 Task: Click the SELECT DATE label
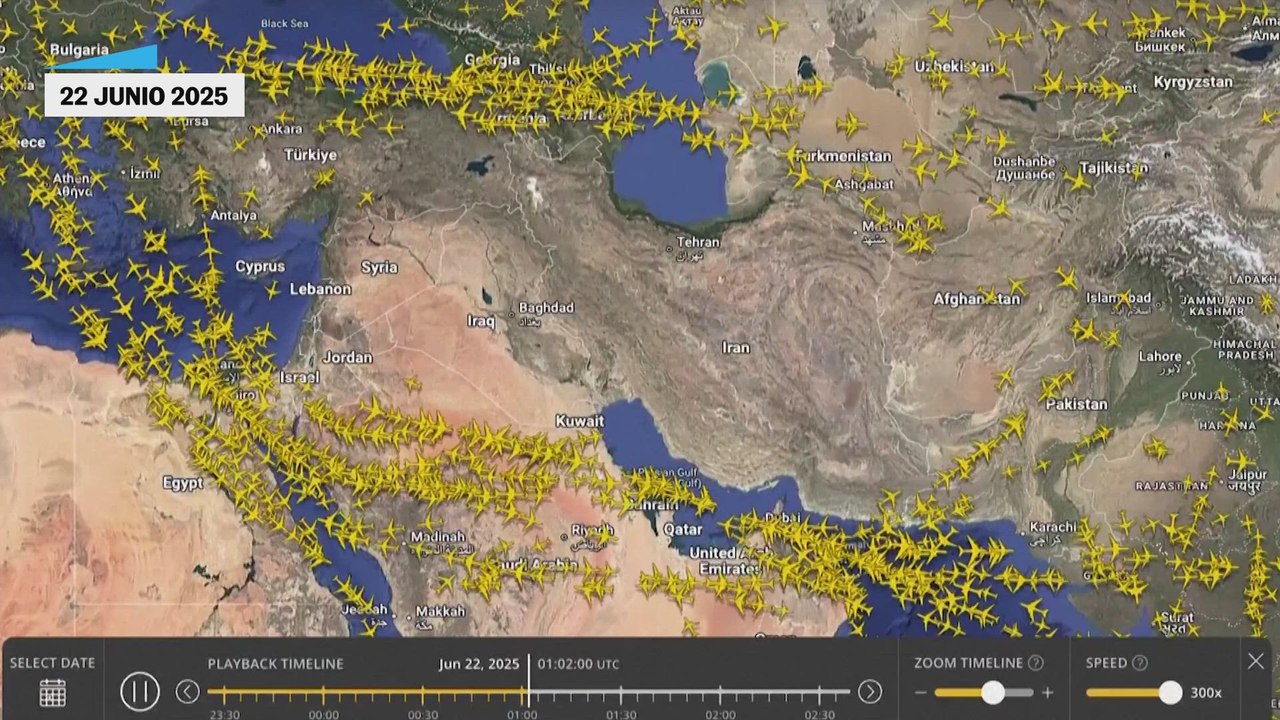53,663
